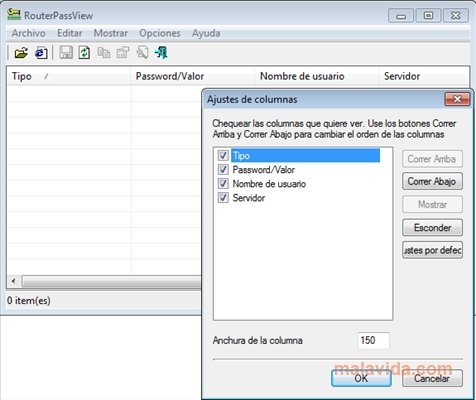Select the Password/Valor row in the list
The image size is (476, 400).
pos(263,170)
